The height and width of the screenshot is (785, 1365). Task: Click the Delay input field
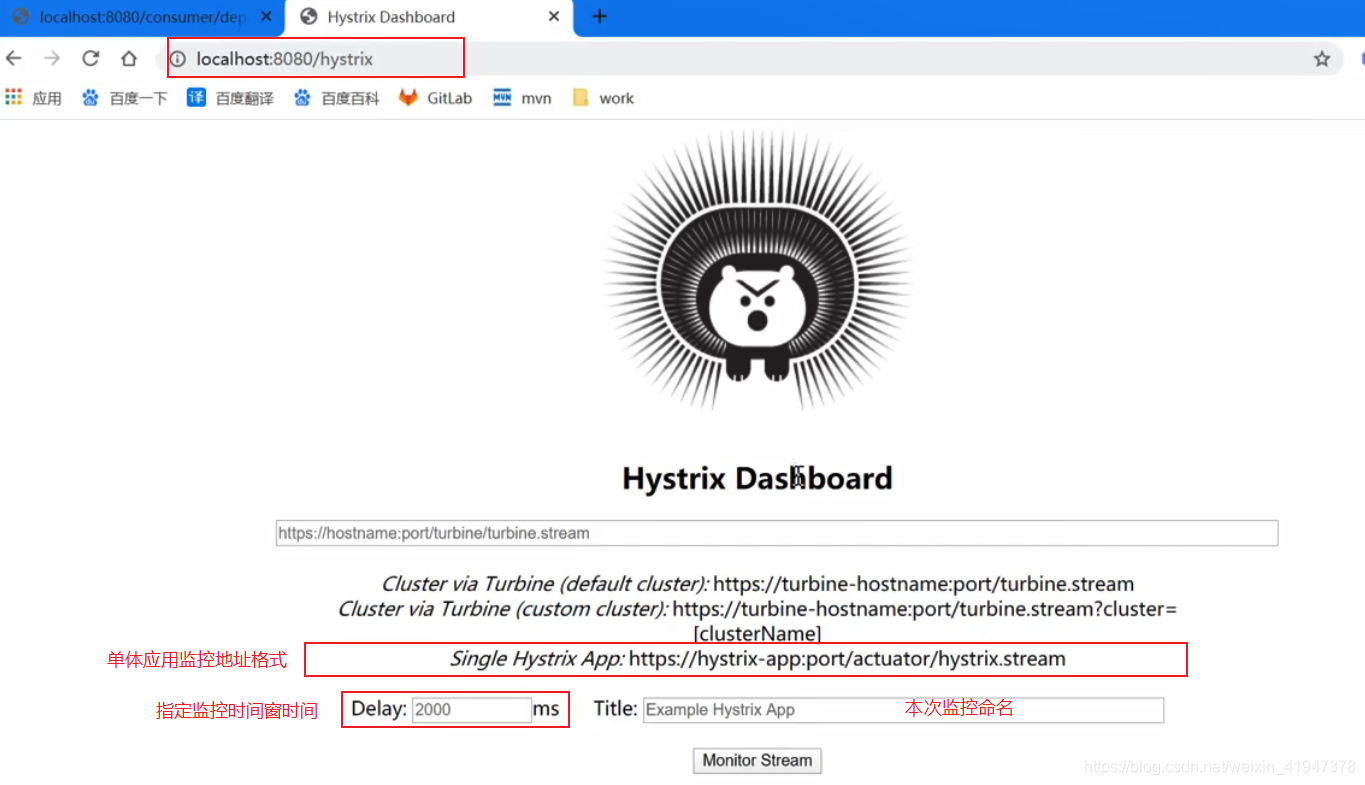coord(471,710)
